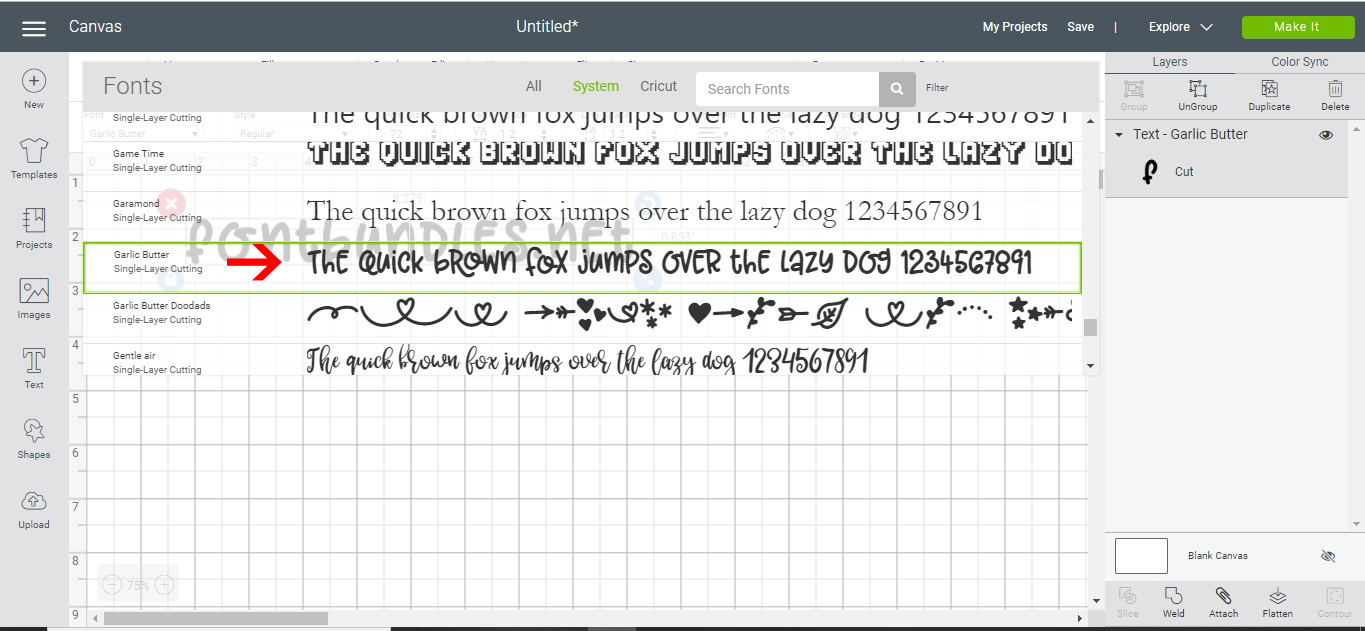Click the Blank Canvas color swatch
This screenshot has width=1365, height=631.
[1141, 556]
